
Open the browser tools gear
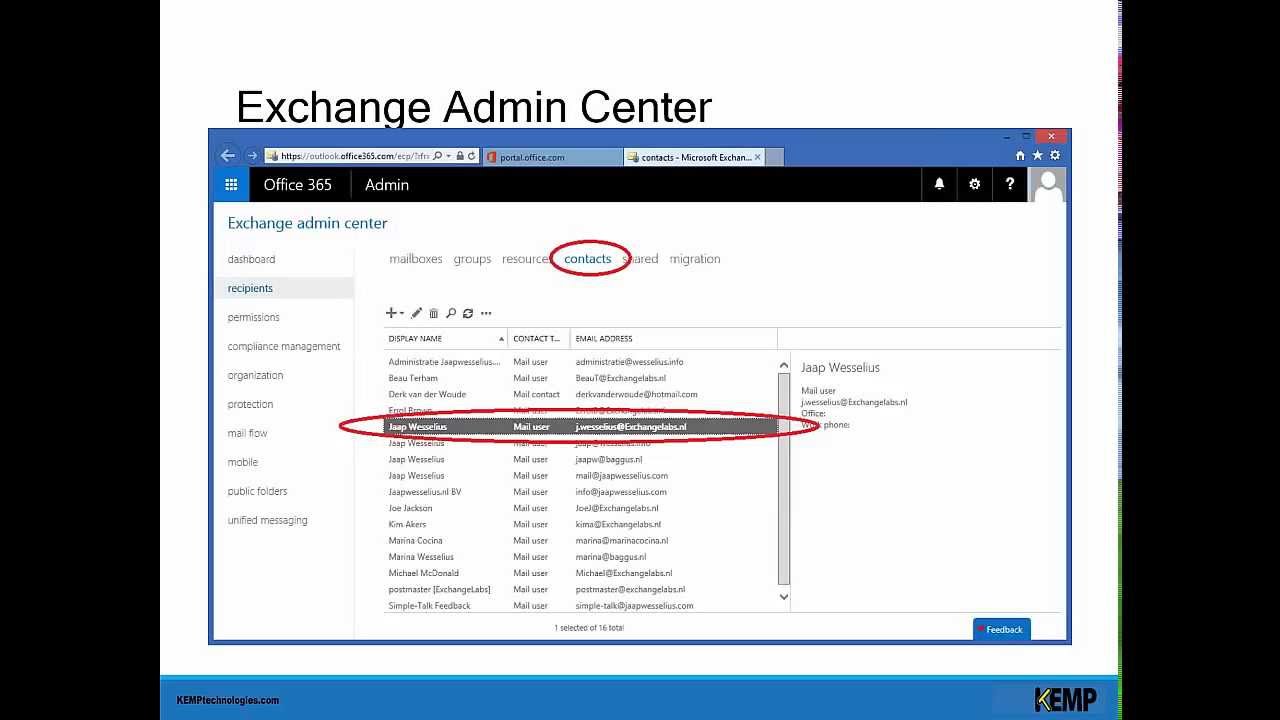click(1055, 156)
